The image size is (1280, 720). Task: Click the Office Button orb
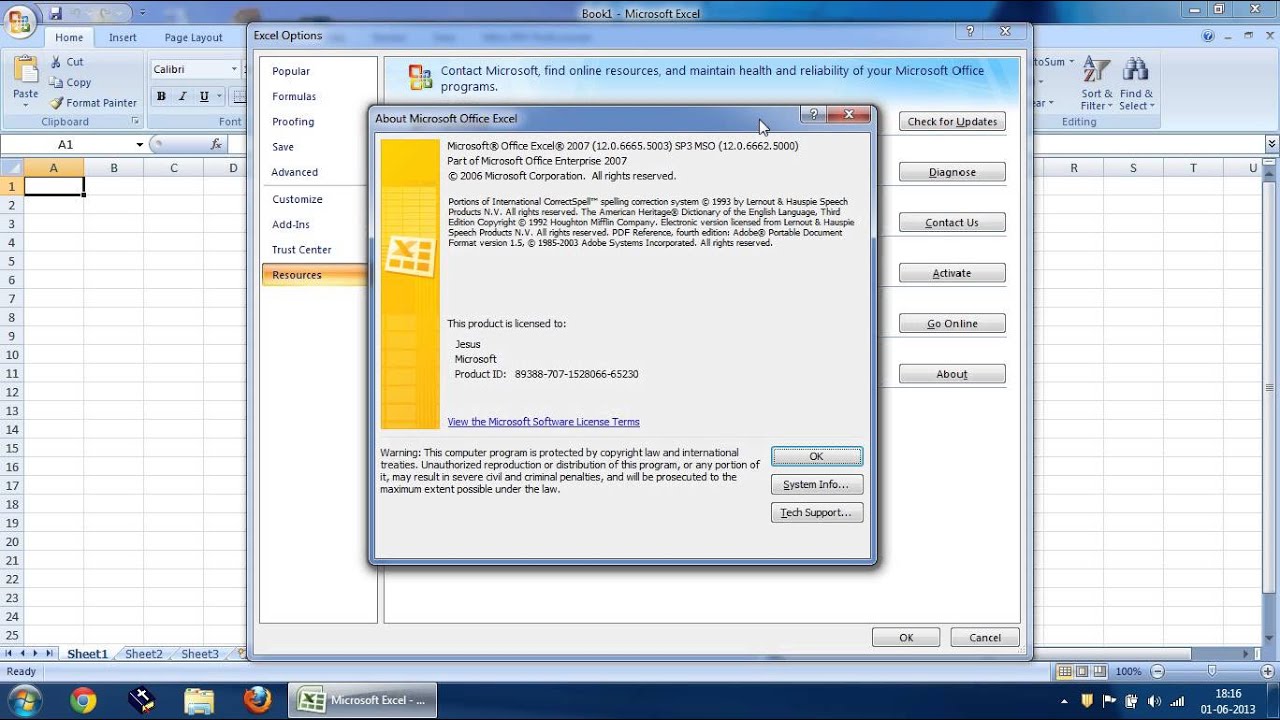19,20
